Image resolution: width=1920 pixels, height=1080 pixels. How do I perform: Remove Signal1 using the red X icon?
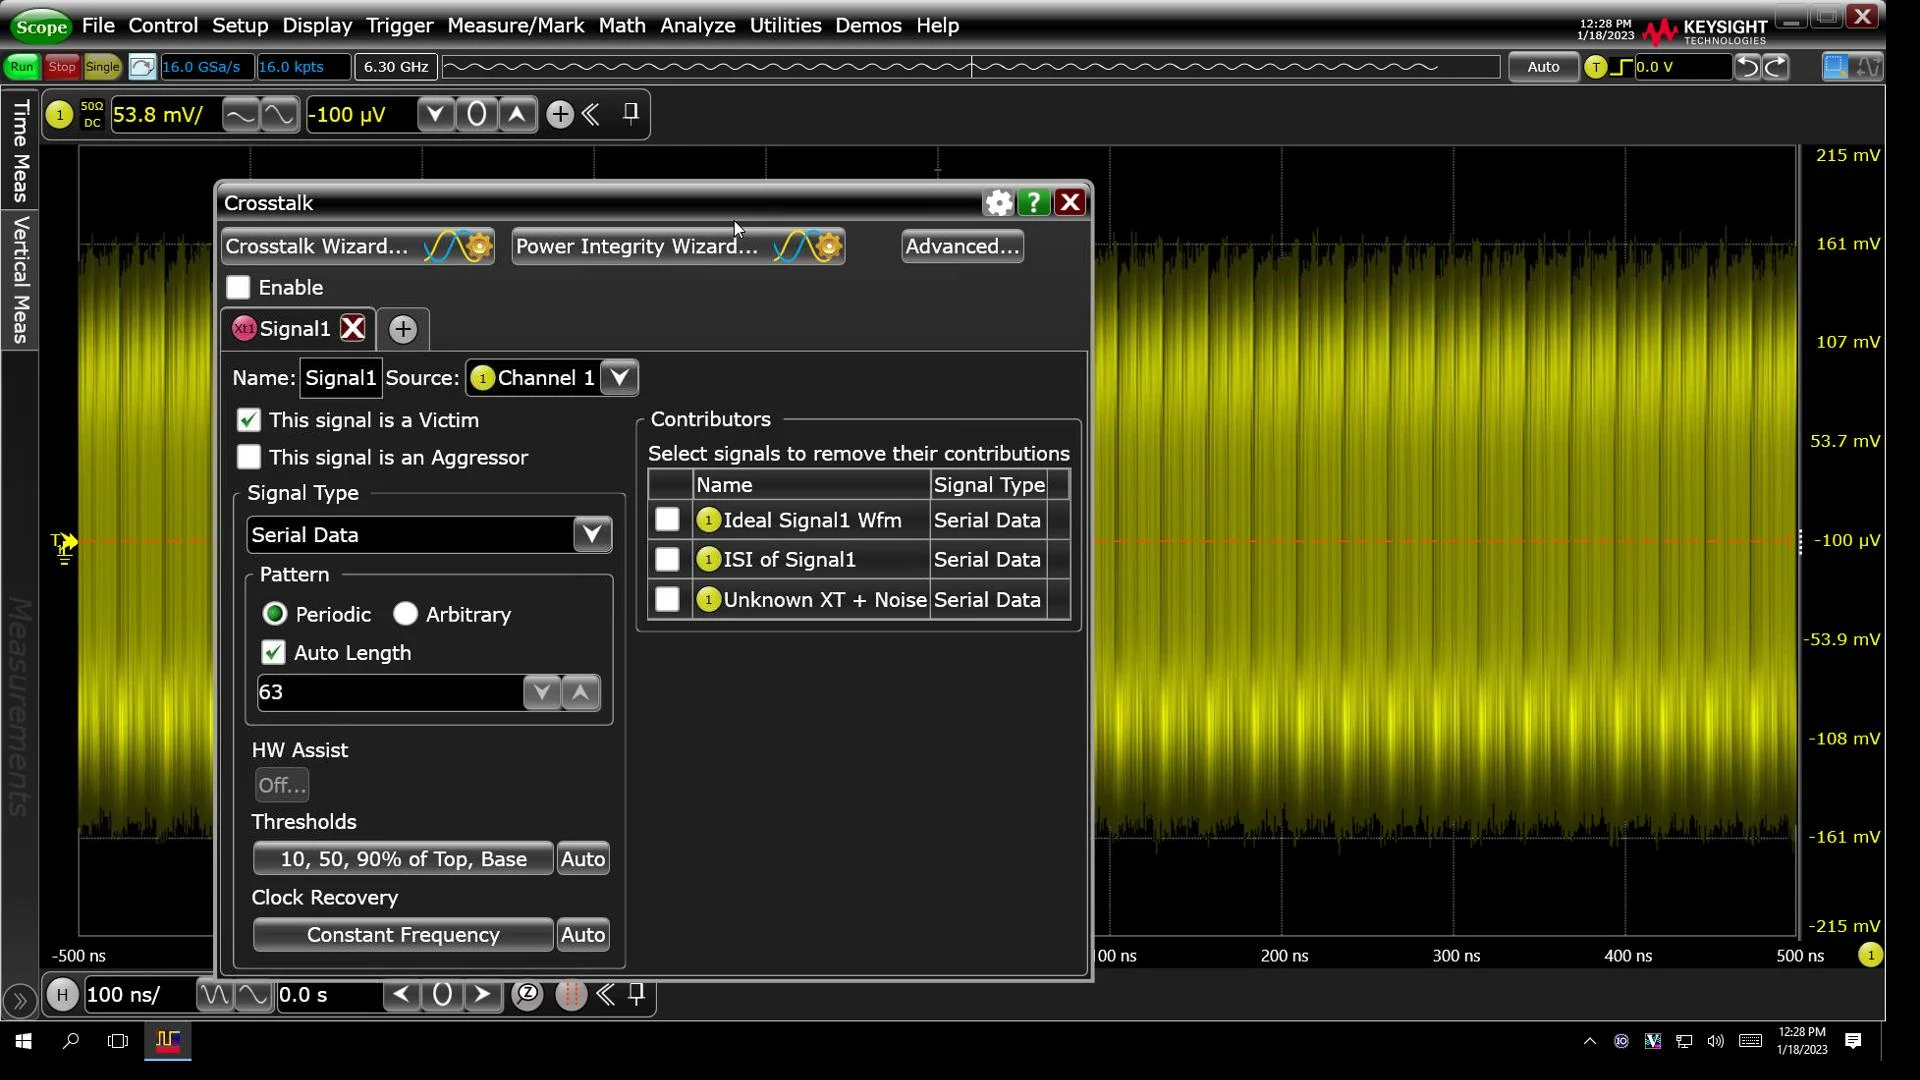pyautogui.click(x=353, y=329)
